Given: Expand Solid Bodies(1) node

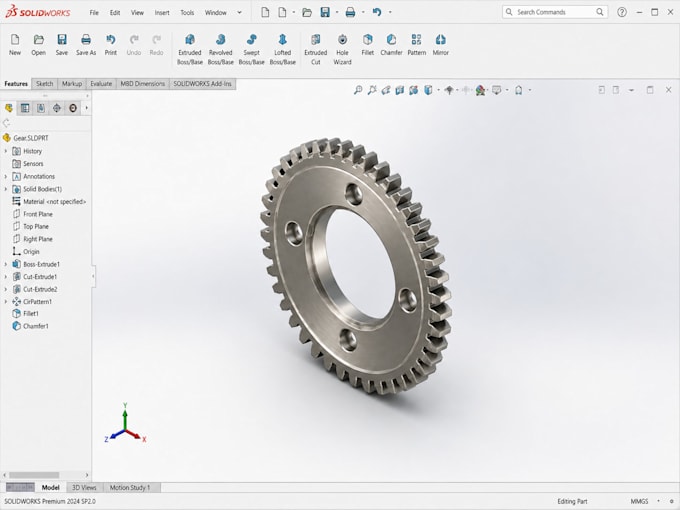Looking at the screenshot, I should coord(6,189).
